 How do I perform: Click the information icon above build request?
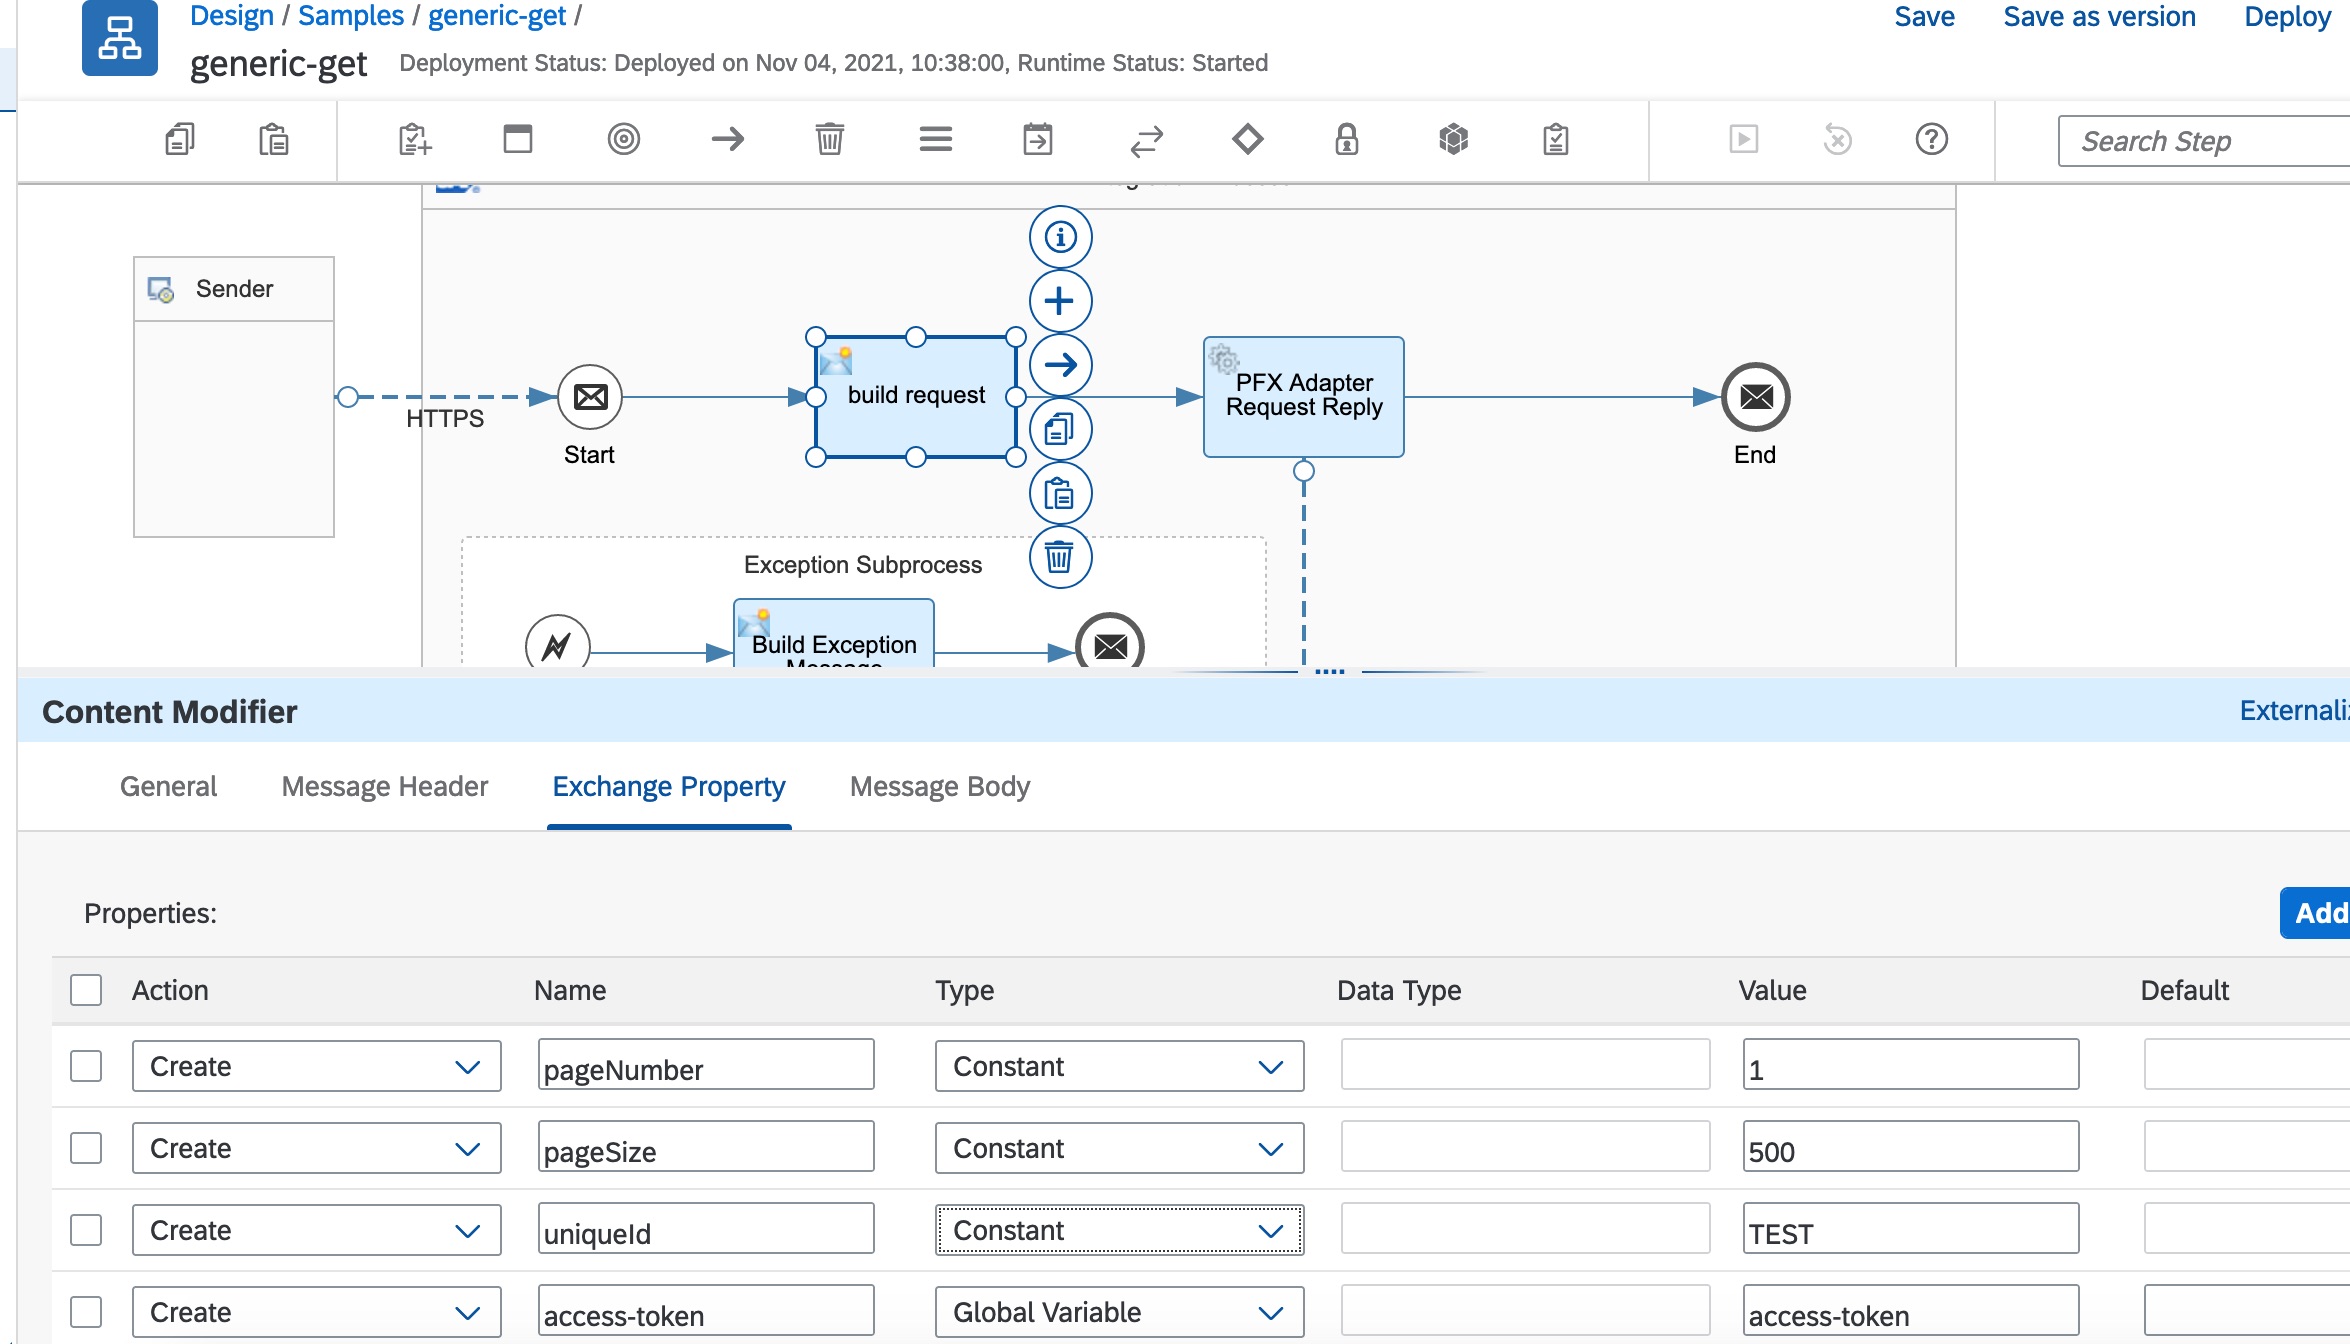coord(1059,237)
